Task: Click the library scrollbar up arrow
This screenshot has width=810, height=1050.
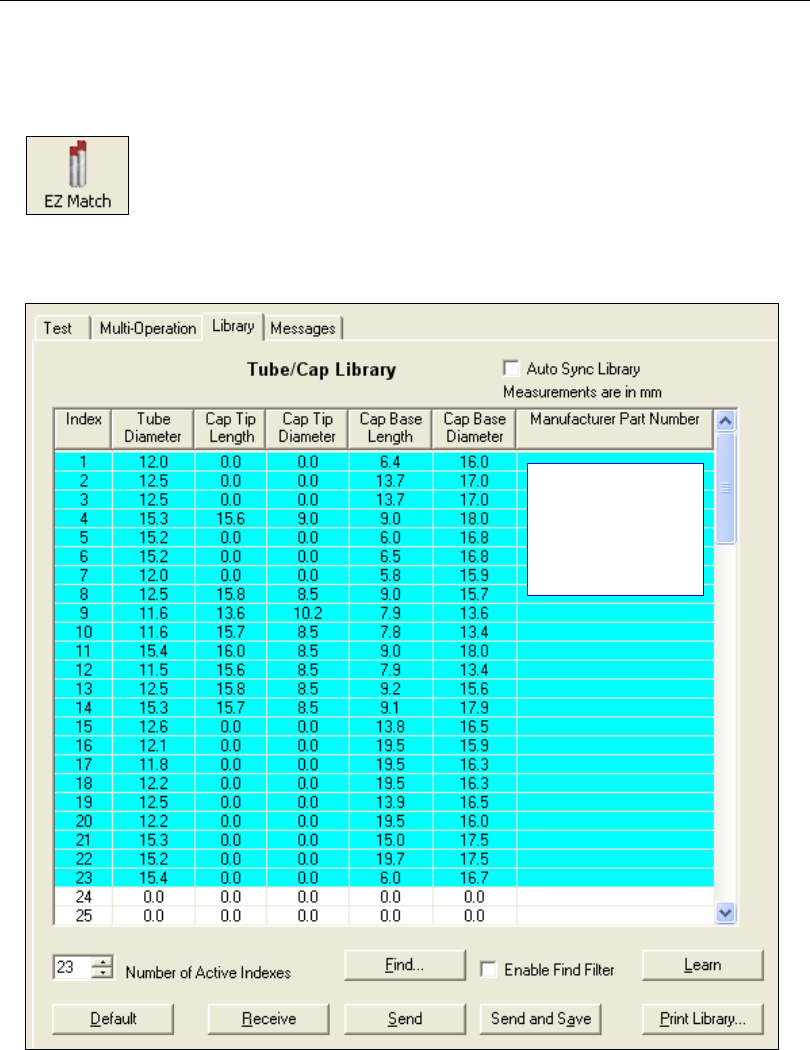Action: point(726,421)
